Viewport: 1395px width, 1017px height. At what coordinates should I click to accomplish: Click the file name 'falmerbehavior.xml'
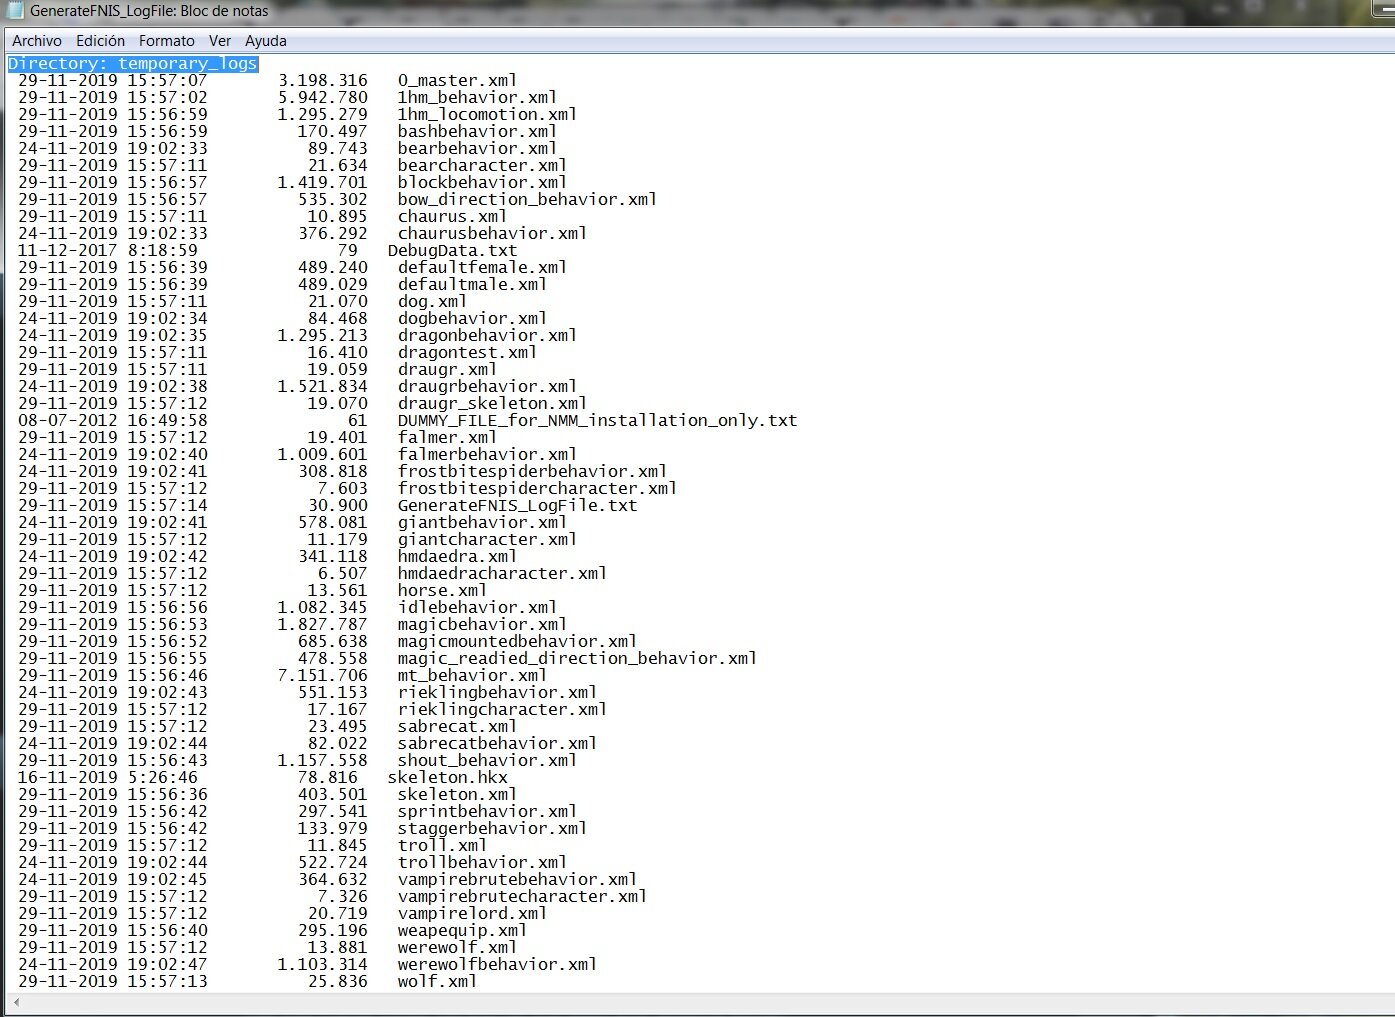(487, 454)
